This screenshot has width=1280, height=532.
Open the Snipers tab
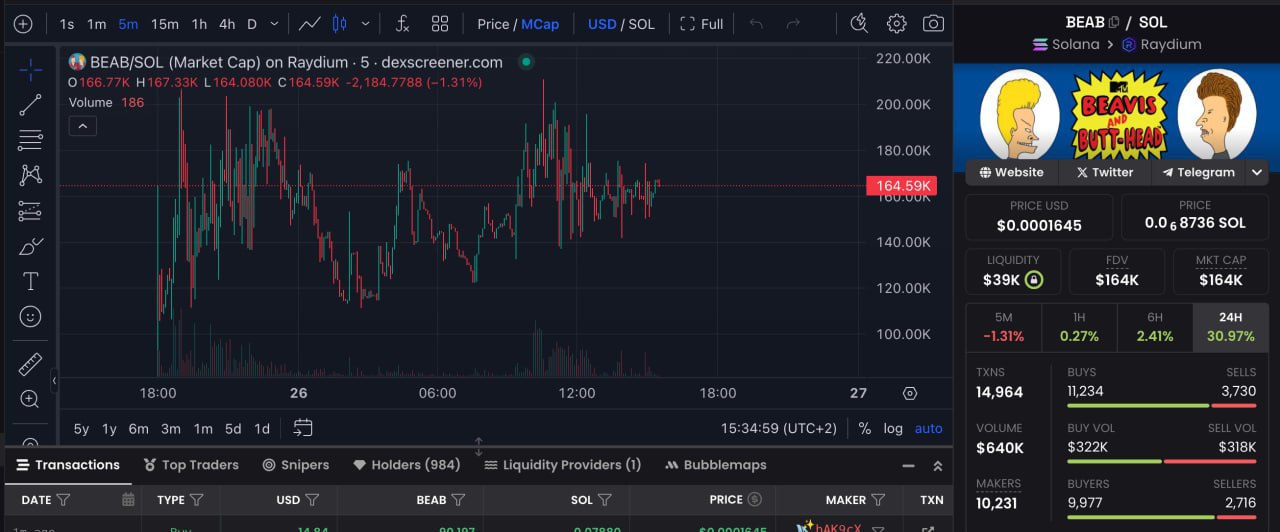click(x=296, y=465)
